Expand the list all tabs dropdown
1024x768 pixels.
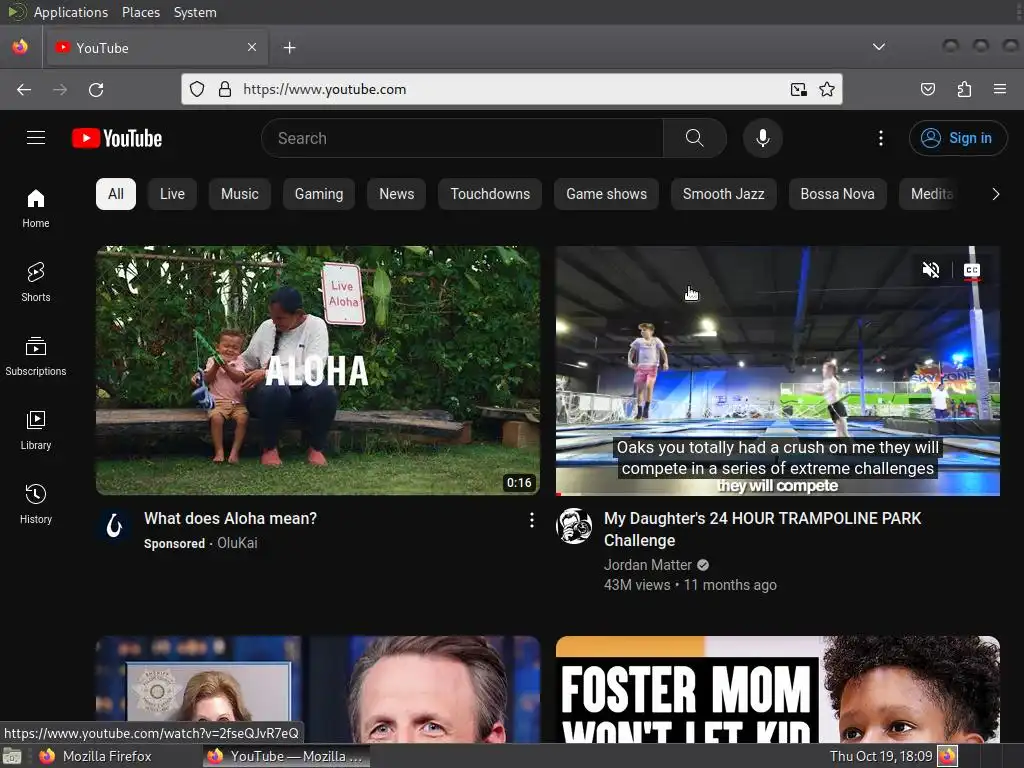click(x=879, y=47)
